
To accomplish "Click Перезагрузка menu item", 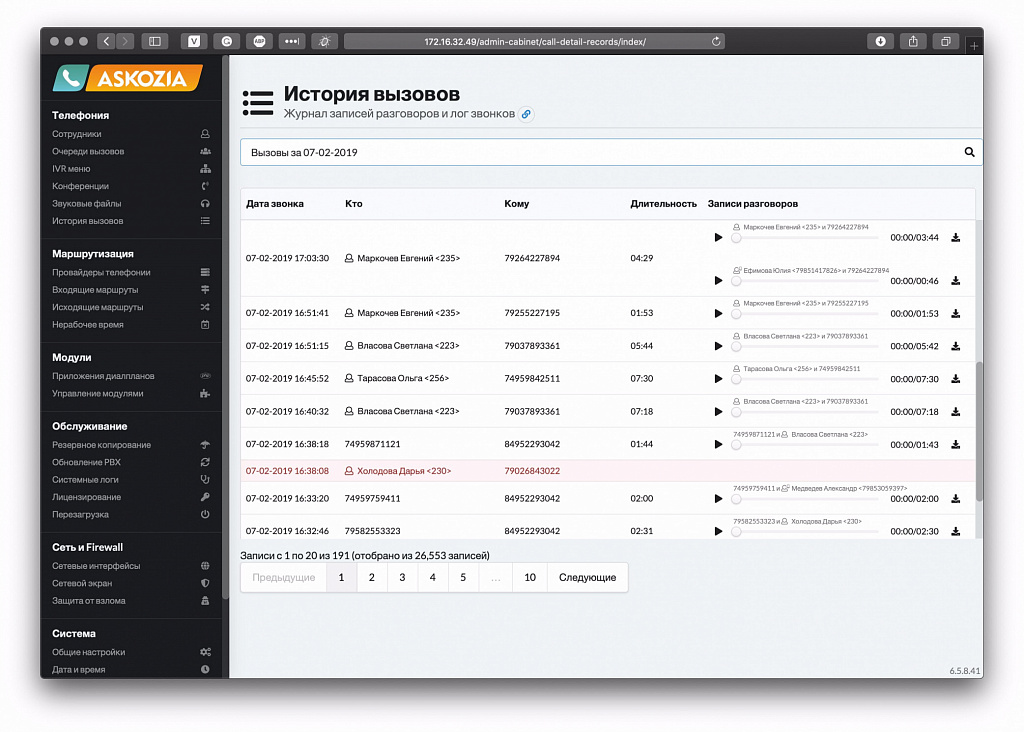I will tap(80, 515).
